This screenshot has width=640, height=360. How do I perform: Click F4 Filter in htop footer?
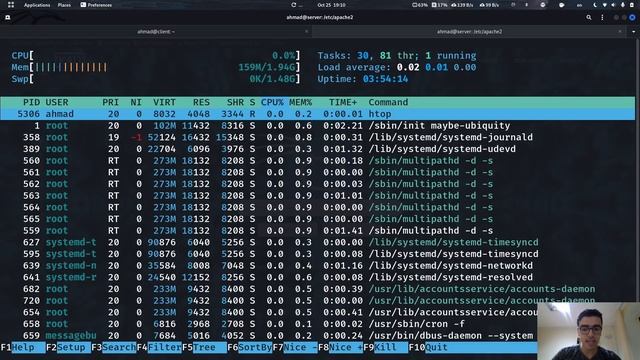[x=159, y=347]
